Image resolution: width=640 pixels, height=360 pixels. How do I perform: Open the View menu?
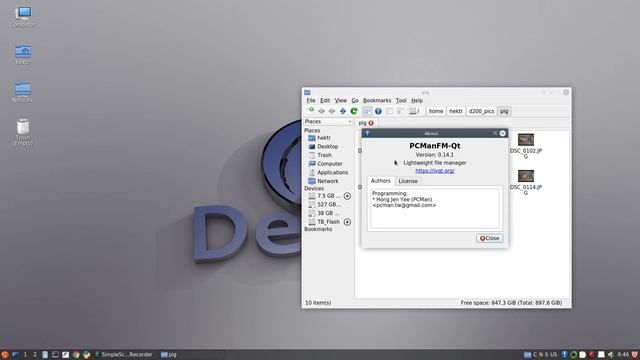click(340, 100)
